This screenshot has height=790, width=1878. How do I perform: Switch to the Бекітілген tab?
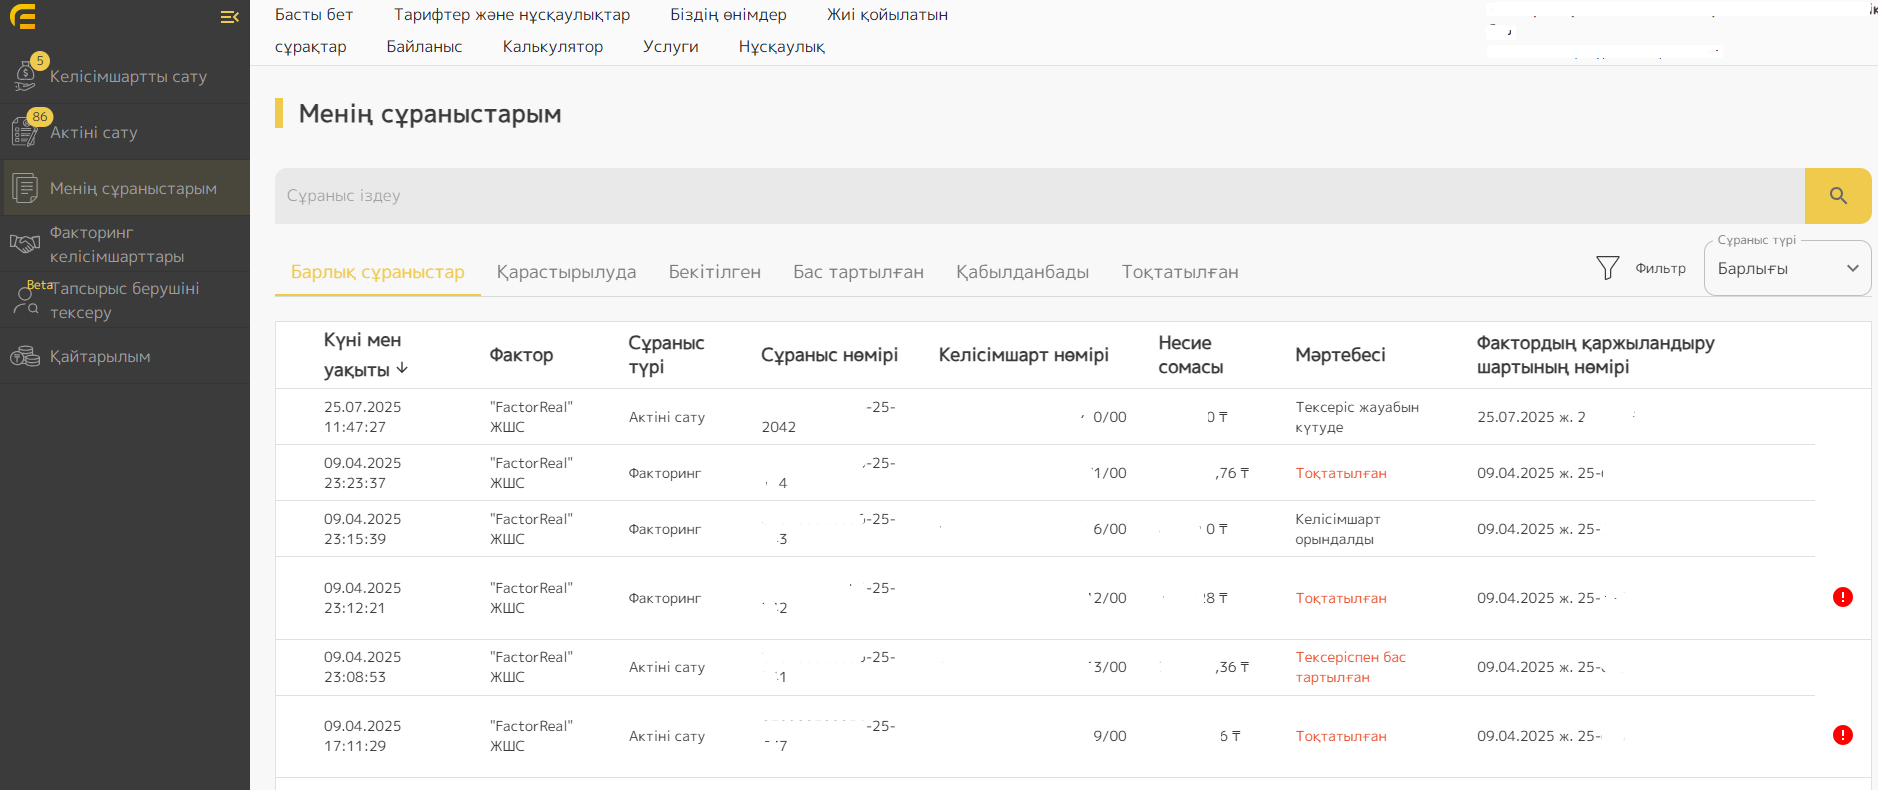[x=715, y=272]
